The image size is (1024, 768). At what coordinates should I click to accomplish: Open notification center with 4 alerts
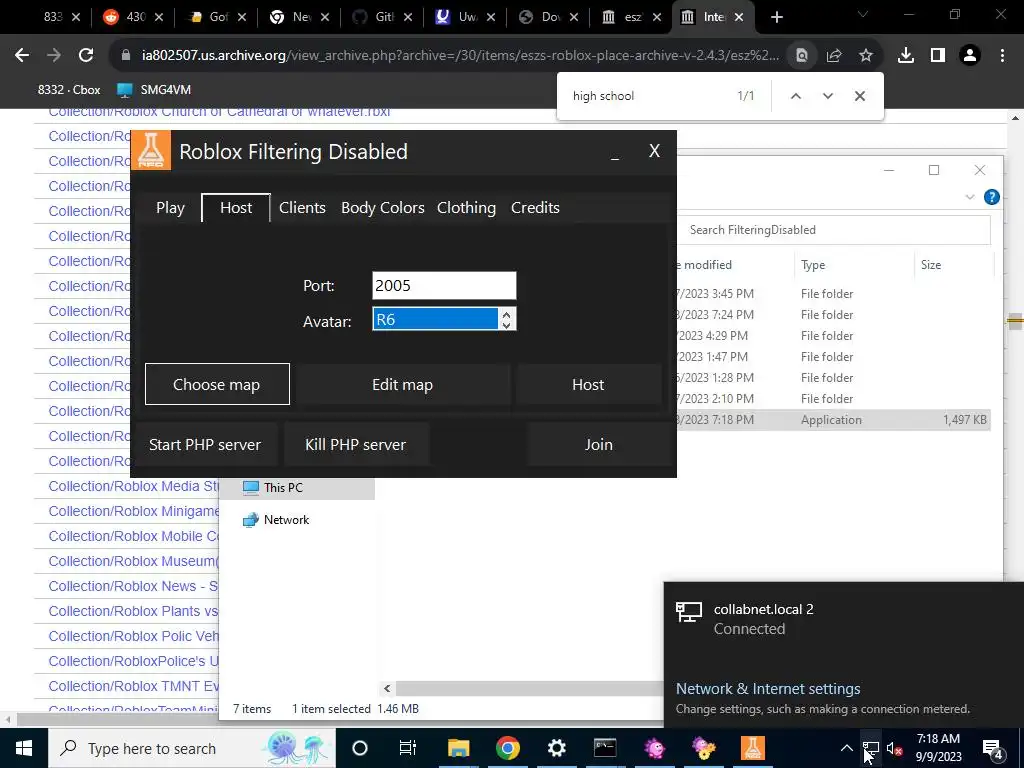click(x=992, y=750)
